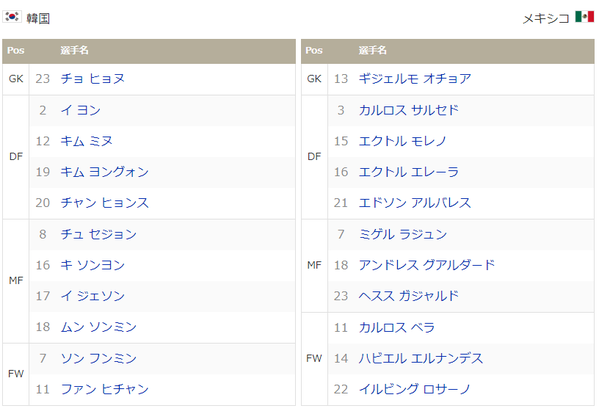
Task: Click ハビエル エルナンデス player link
Action: tap(421, 358)
